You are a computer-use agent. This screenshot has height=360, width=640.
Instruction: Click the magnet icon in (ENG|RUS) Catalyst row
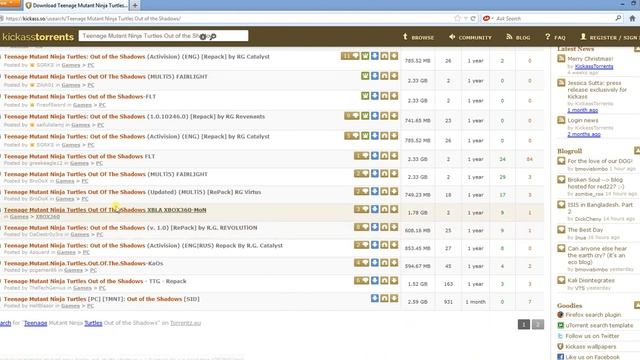pos(384,245)
